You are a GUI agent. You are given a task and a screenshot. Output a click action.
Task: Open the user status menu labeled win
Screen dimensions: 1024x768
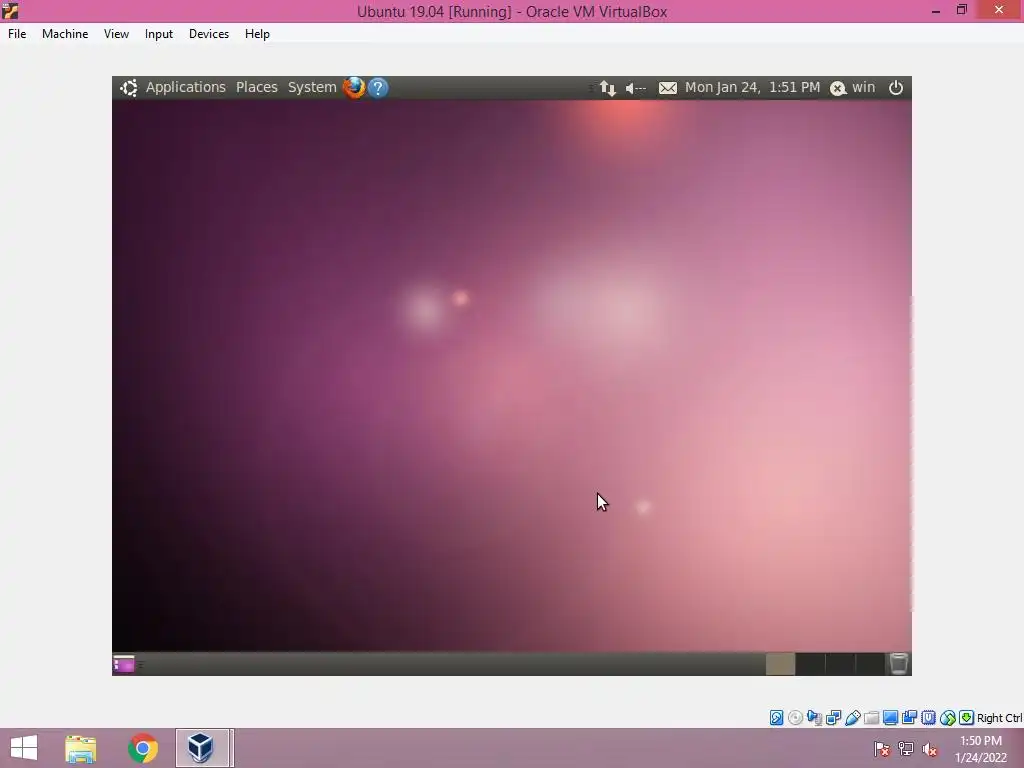coord(852,88)
